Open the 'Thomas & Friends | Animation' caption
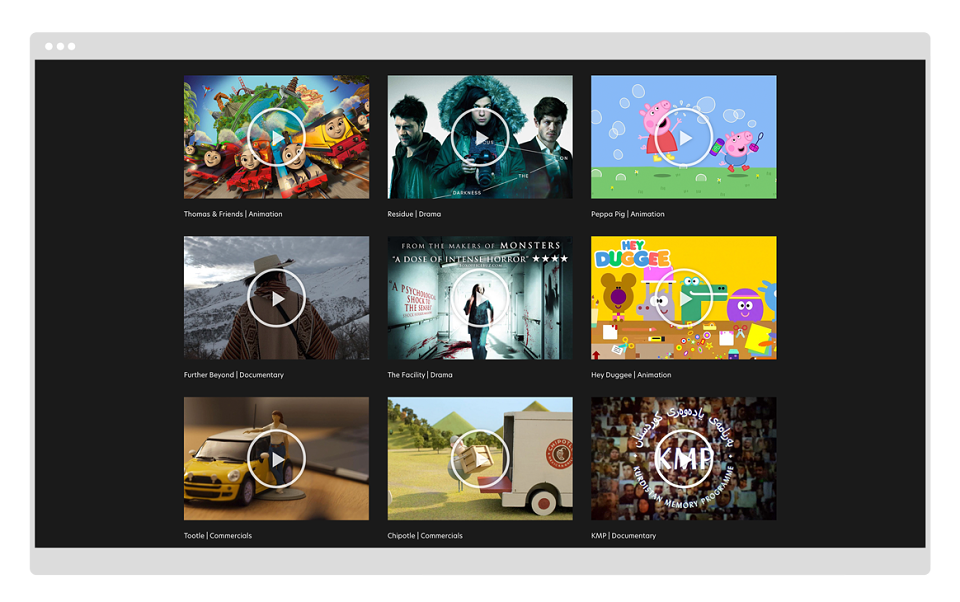This screenshot has height=602, width=960. (x=233, y=214)
